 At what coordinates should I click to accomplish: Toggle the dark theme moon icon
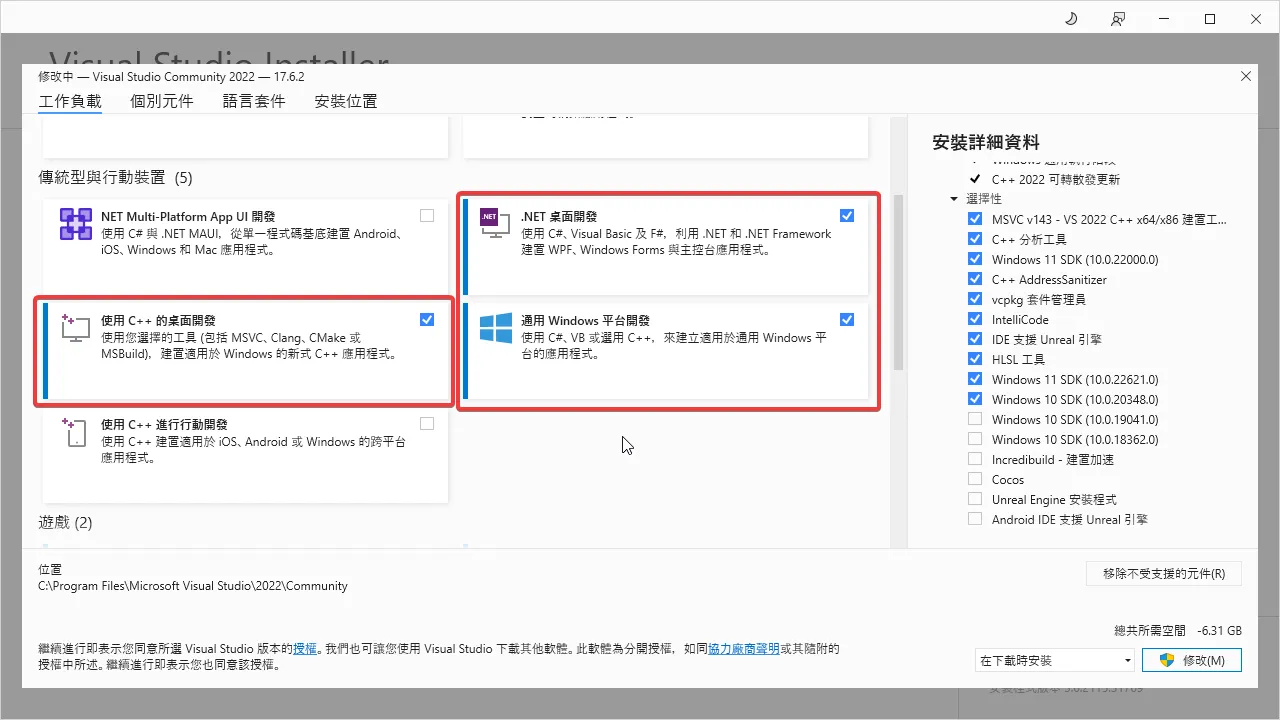[x=1070, y=18]
